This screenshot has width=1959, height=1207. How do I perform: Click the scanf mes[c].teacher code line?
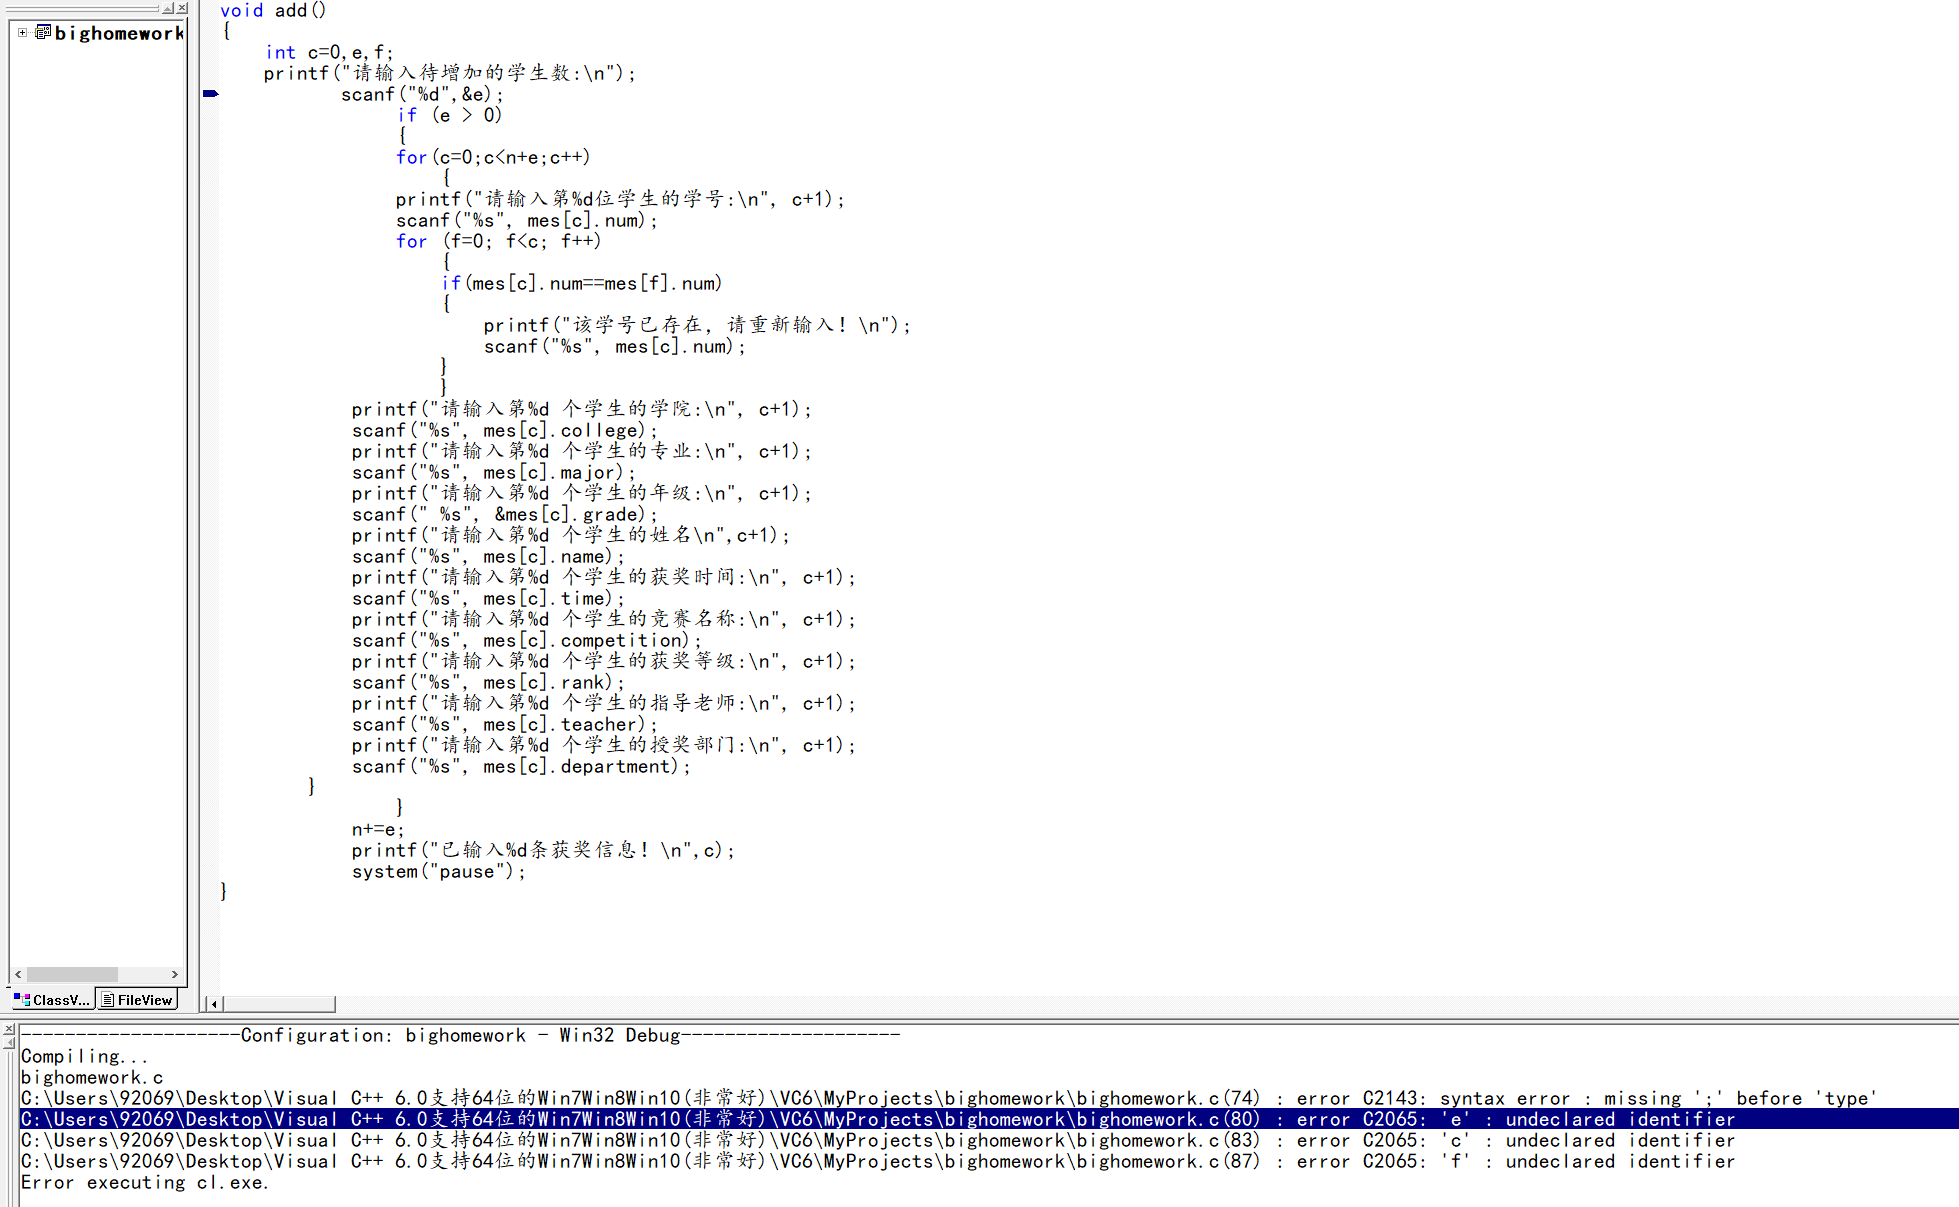click(x=505, y=724)
